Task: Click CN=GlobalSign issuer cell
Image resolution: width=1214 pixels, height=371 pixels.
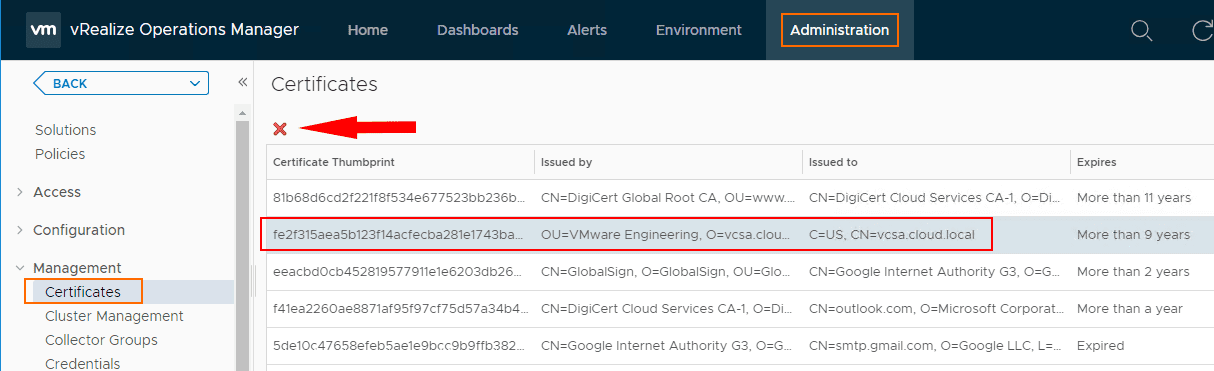Action: [668, 271]
